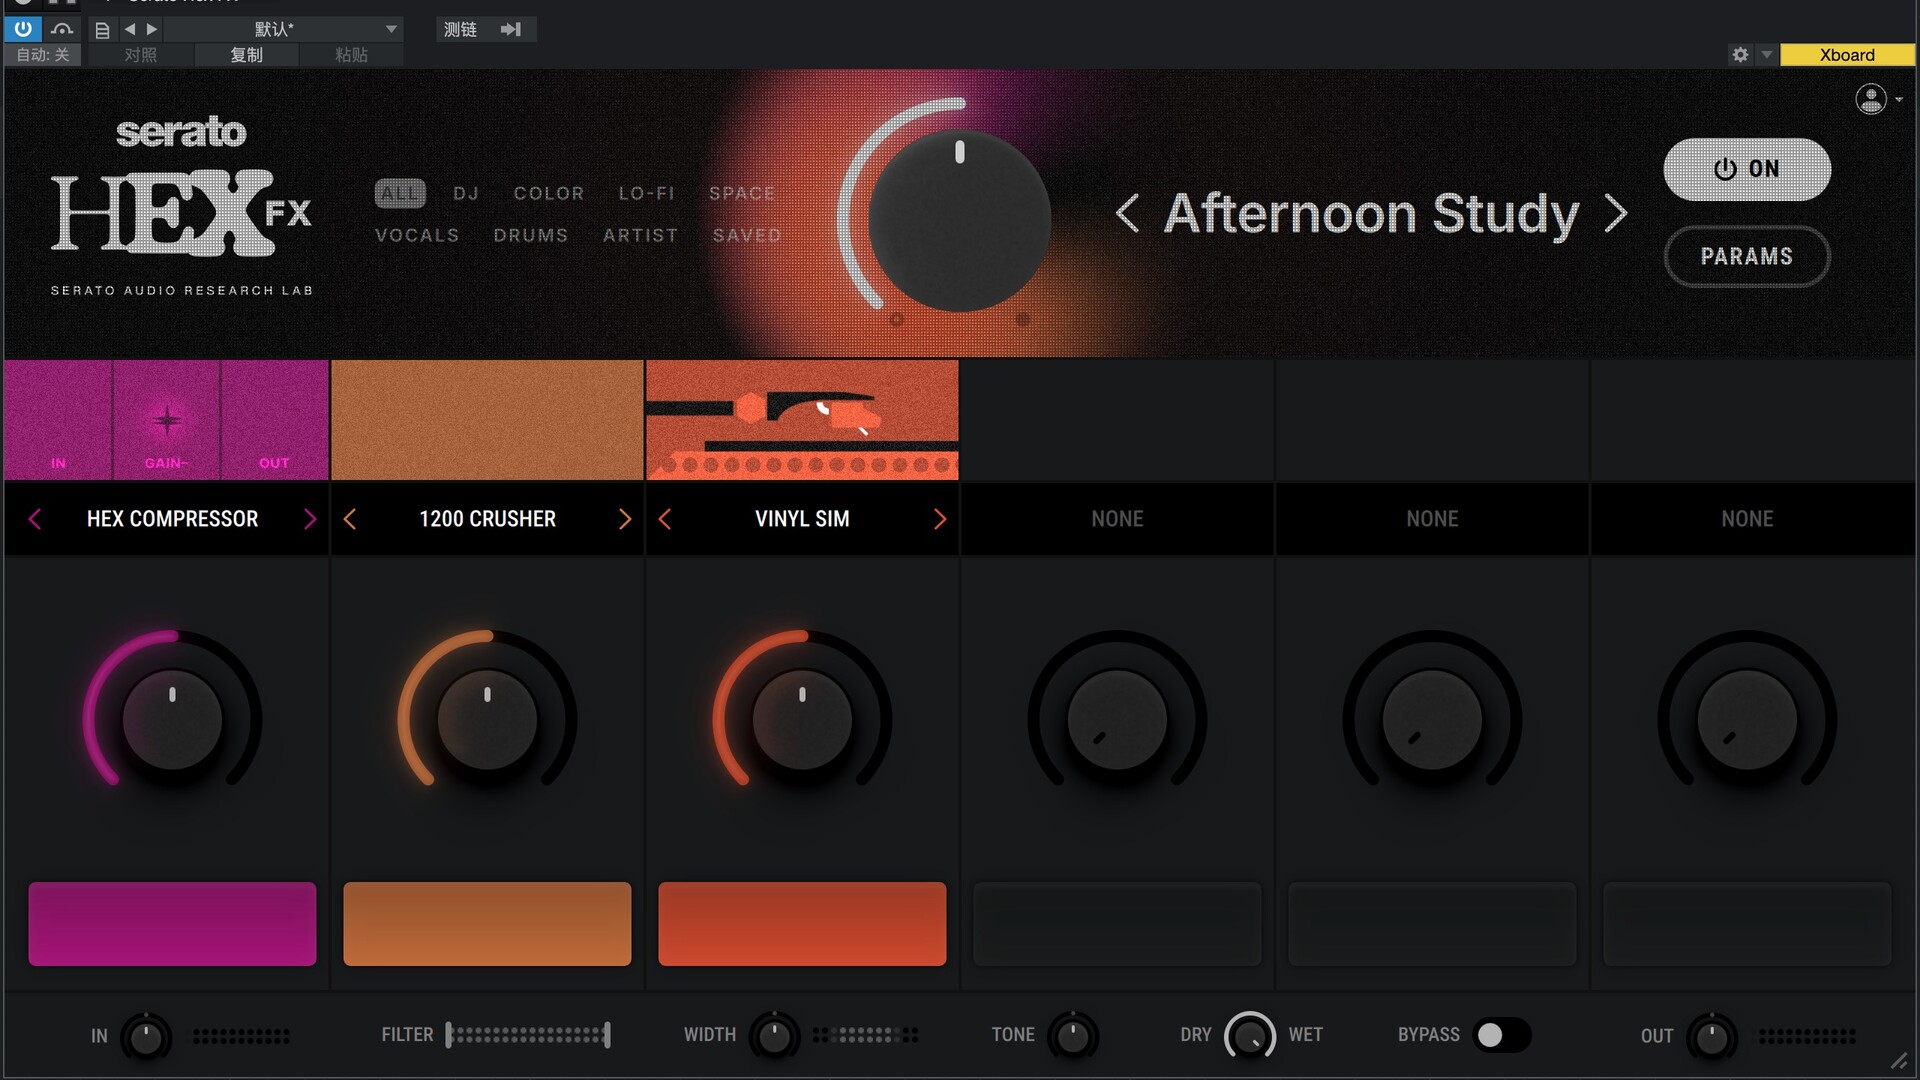Select the DJ preset category
The image size is (1920, 1080).
tap(466, 193)
